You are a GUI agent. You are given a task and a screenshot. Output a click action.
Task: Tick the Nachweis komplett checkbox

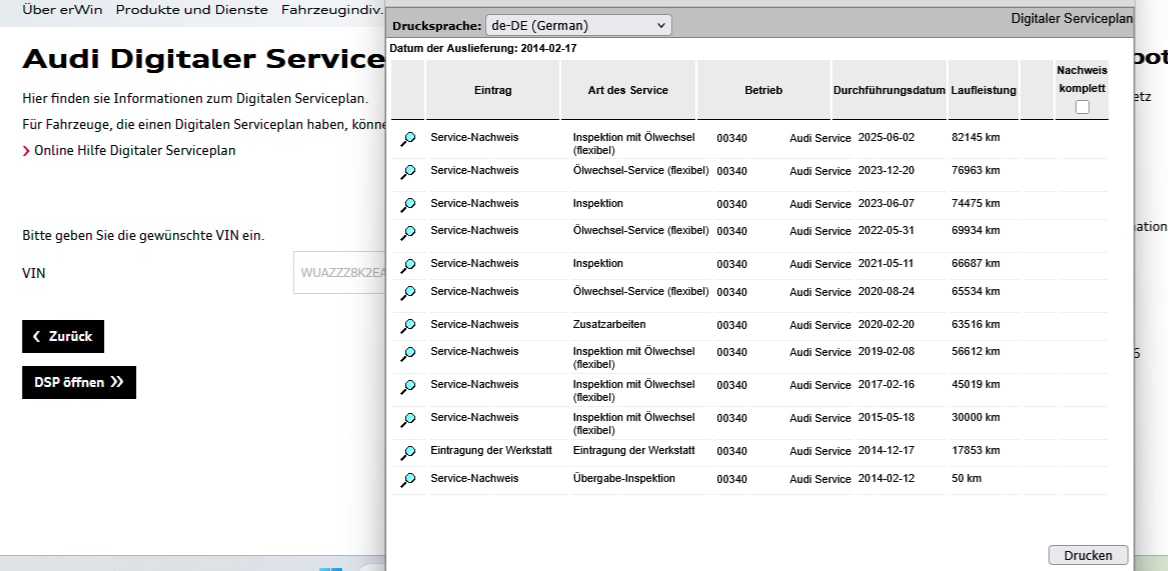pos(1082,107)
